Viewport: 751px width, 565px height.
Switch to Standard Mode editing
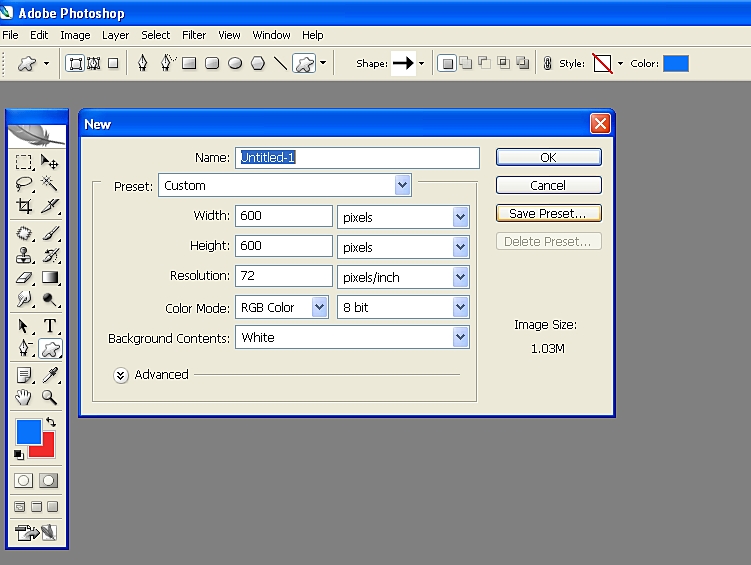[23, 480]
